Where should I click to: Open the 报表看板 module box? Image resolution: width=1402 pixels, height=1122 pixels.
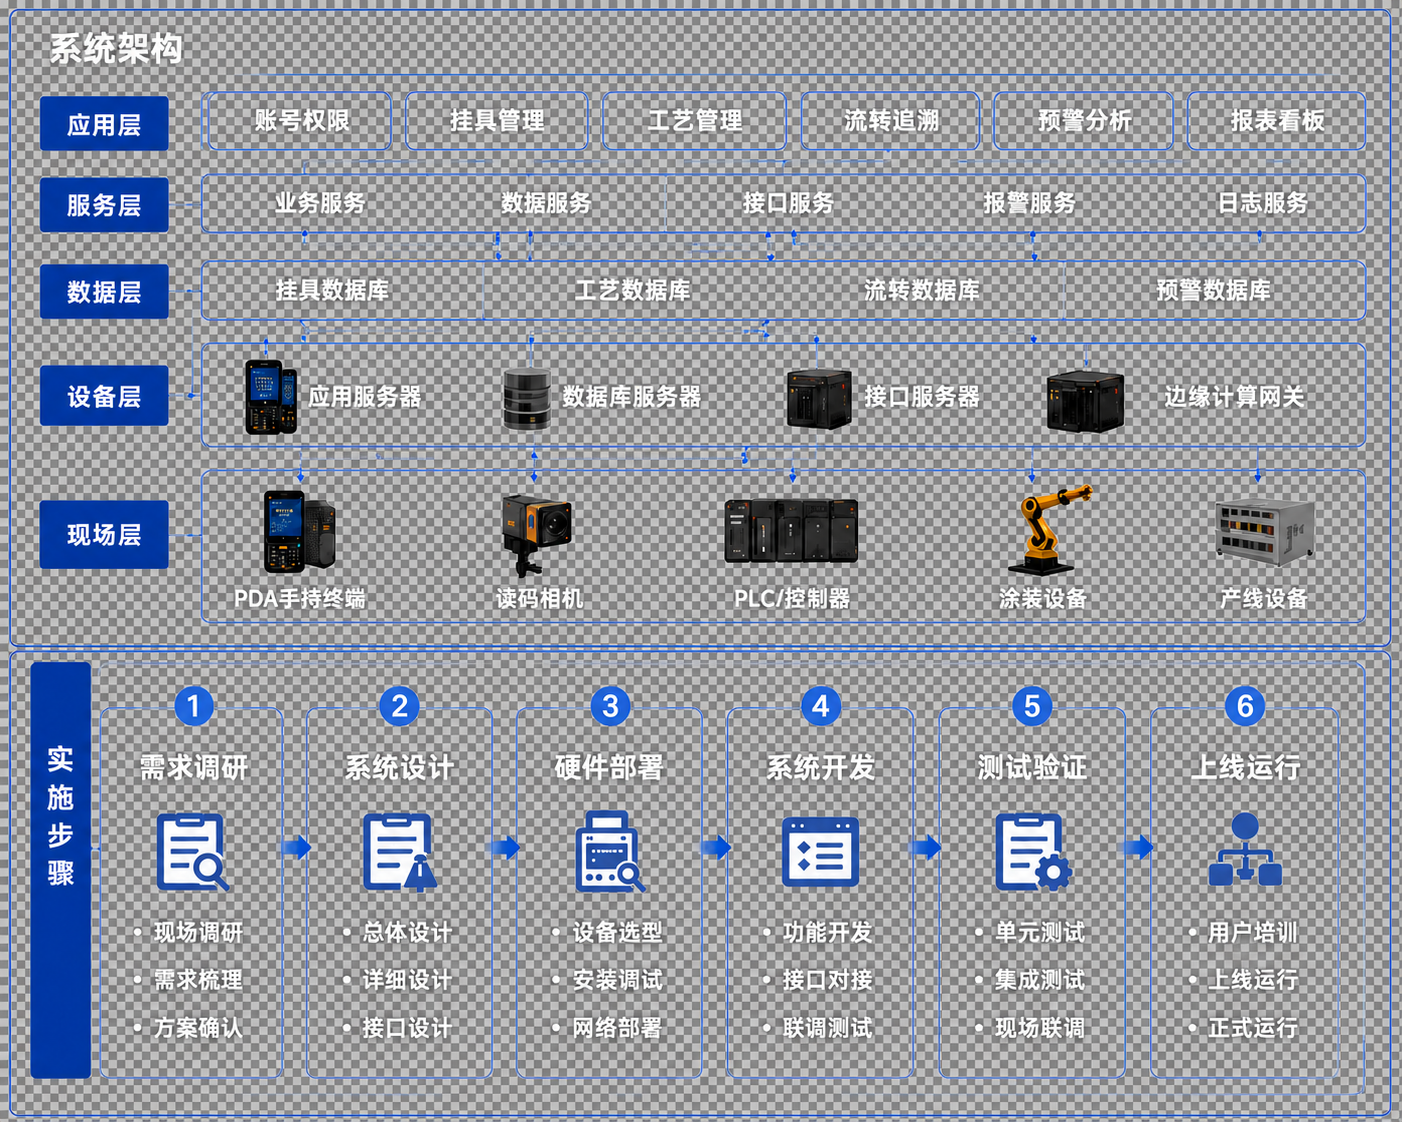(1277, 121)
